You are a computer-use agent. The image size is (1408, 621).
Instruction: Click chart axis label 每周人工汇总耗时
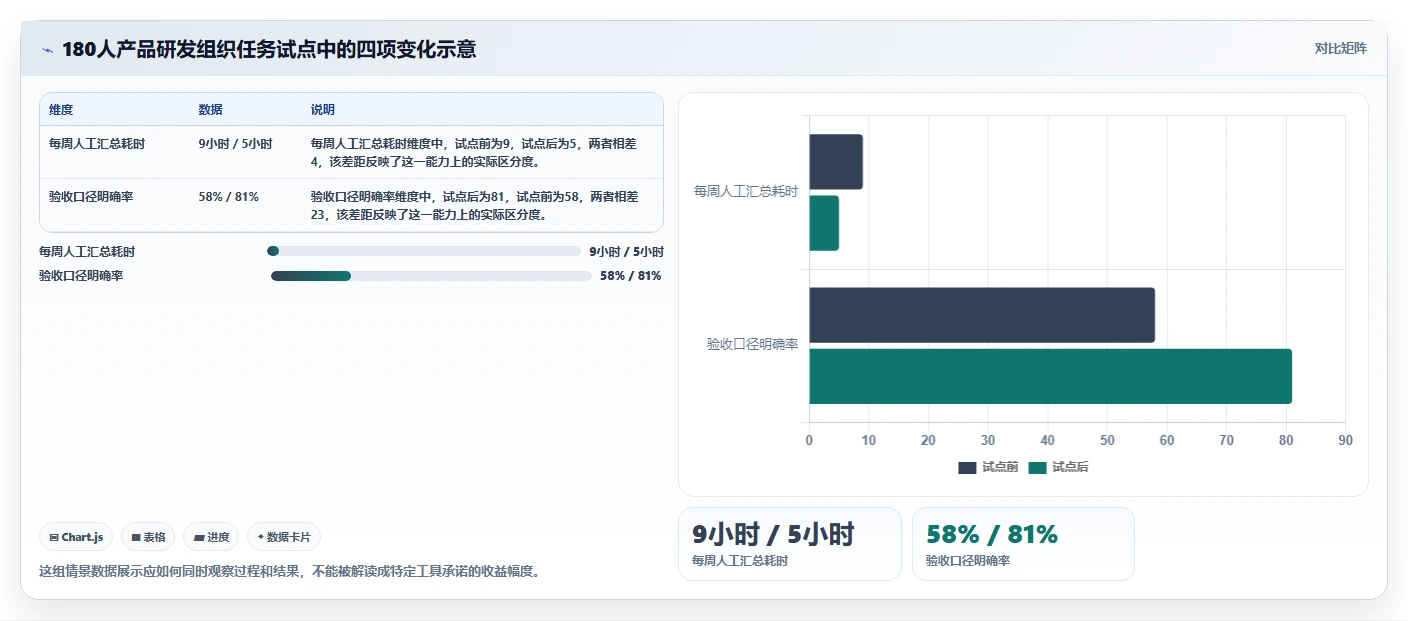(746, 191)
